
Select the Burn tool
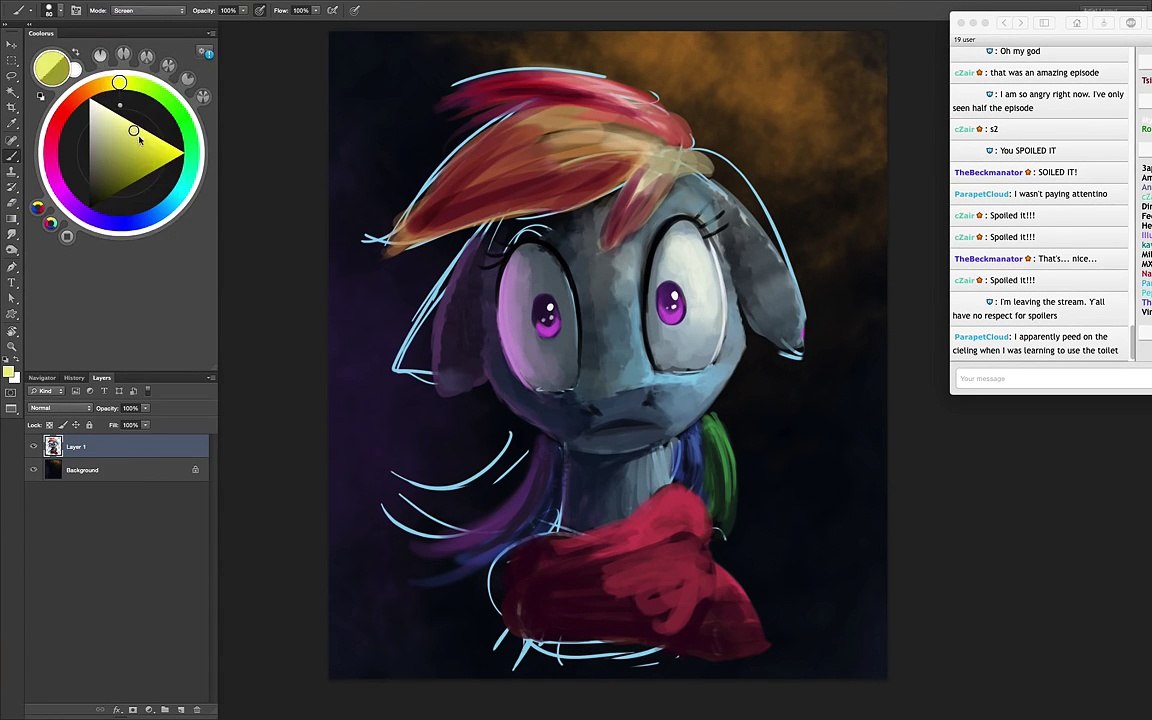click(11, 251)
